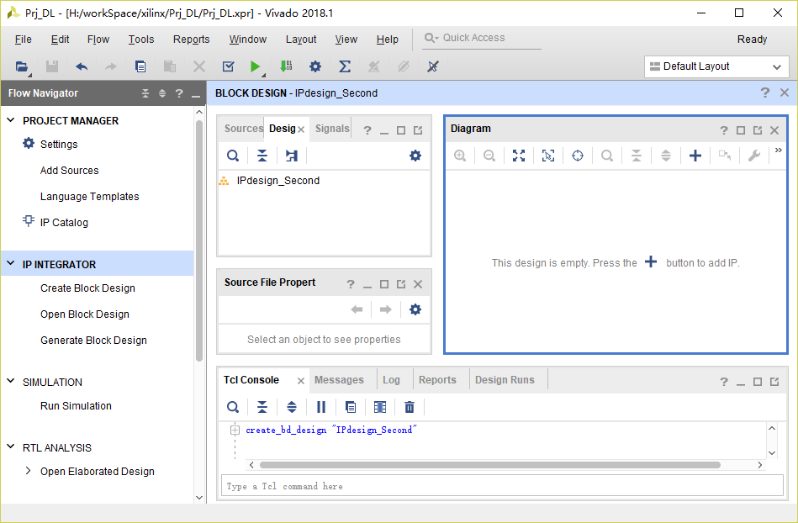Click the sigma Reports icon in toolbar

pos(345,67)
